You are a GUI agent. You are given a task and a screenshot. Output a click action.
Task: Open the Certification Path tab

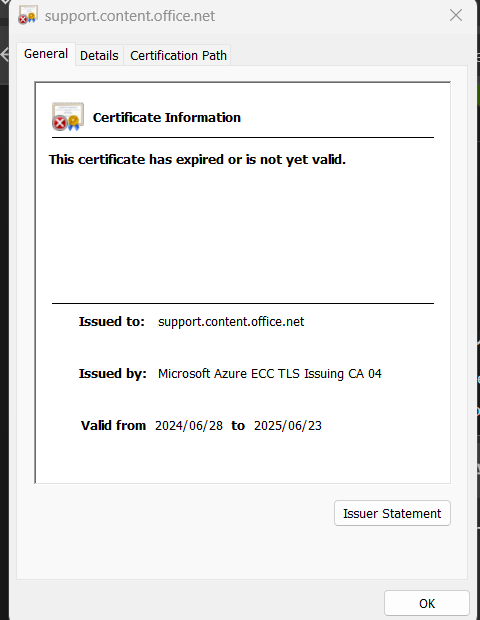(178, 55)
